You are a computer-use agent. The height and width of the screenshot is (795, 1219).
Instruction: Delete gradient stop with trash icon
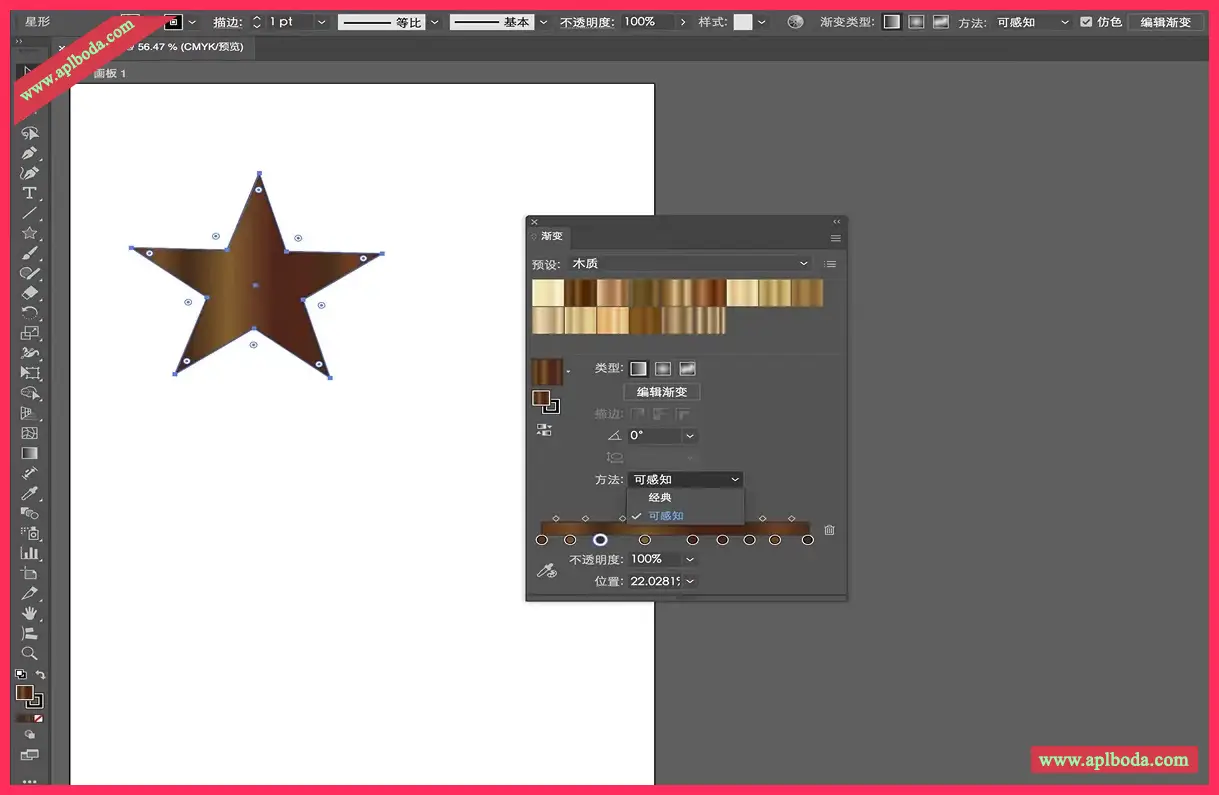click(829, 530)
